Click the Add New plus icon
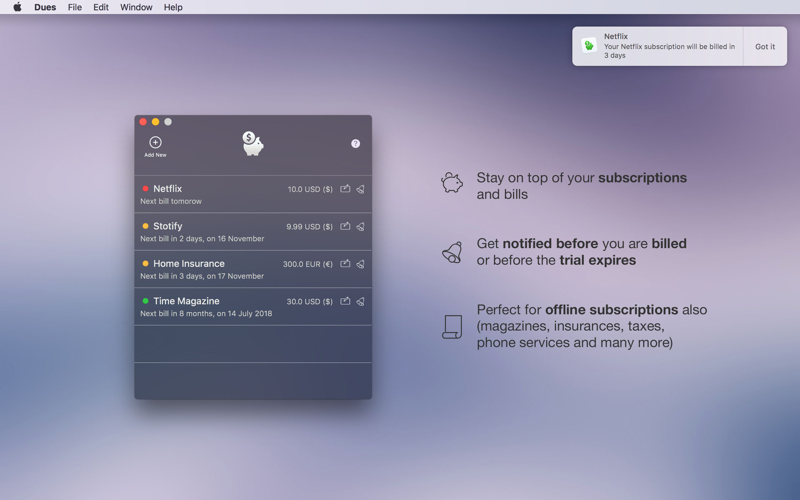This screenshot has width=800, height=500. point(155,142)
